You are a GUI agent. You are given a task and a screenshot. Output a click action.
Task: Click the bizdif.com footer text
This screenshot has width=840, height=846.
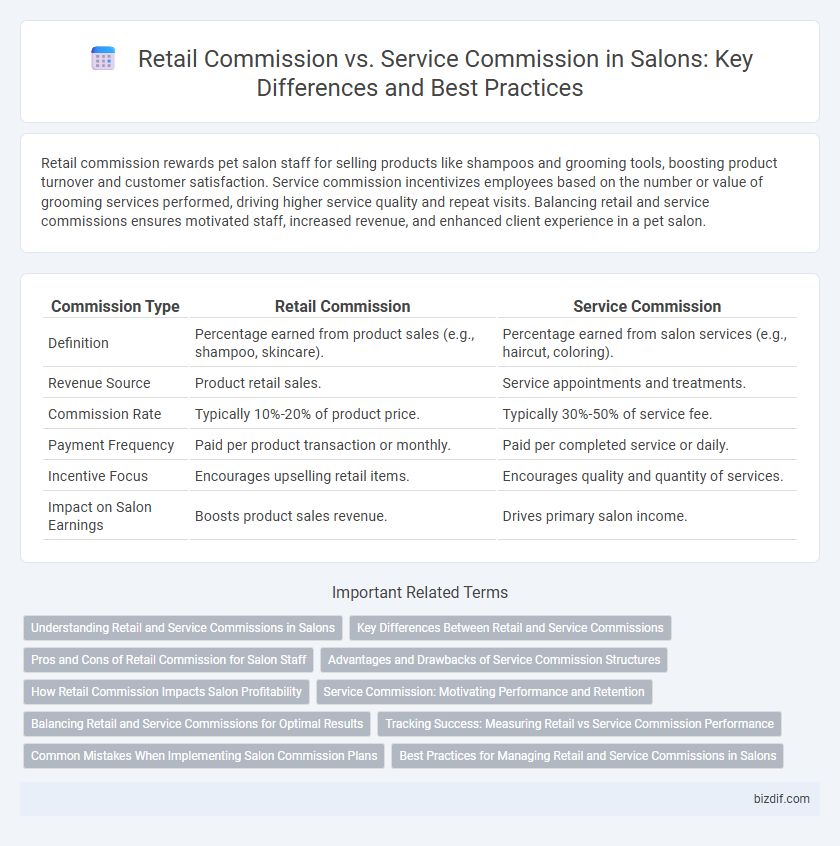[x=781, y=799]
